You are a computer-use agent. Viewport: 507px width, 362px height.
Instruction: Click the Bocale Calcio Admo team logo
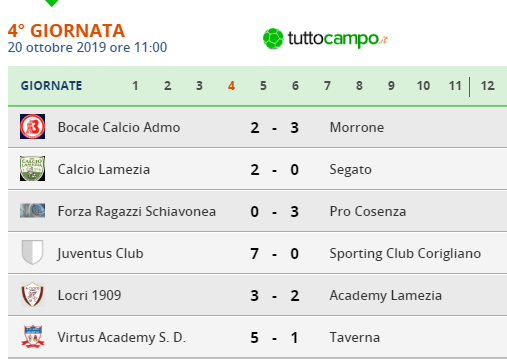32,127
